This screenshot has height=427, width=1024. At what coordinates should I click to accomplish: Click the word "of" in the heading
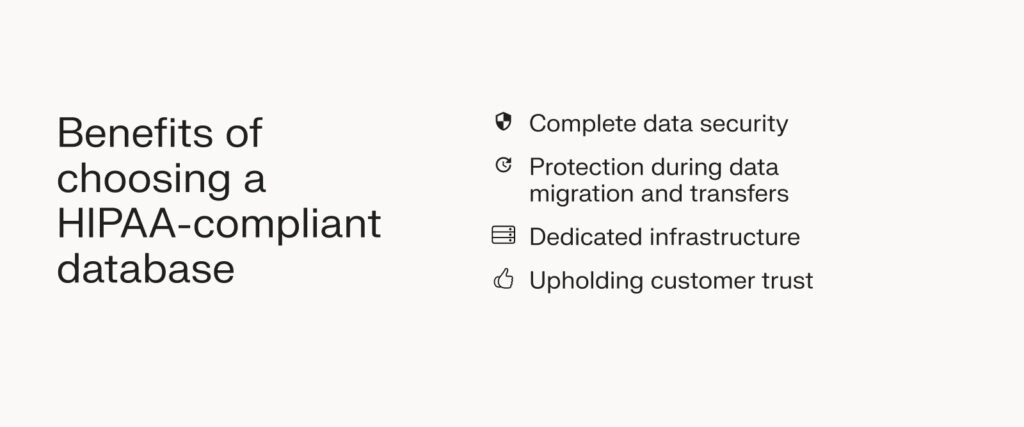(243, 133)
